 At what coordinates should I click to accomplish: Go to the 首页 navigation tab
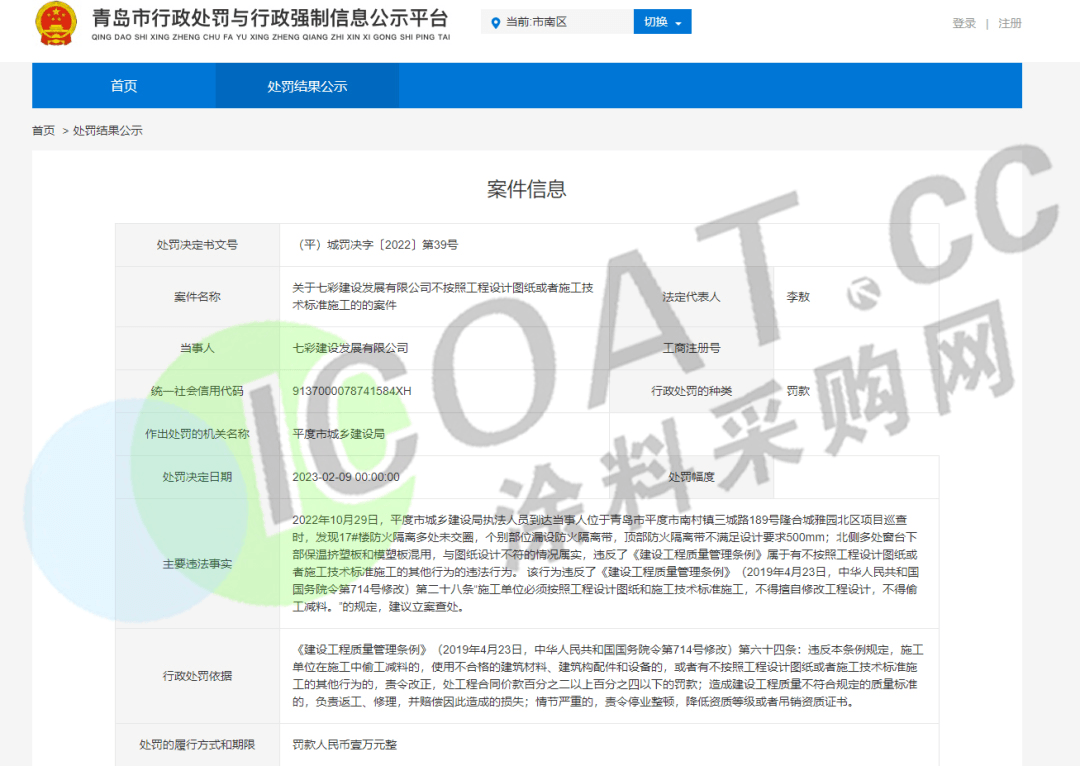coord(124,86)
